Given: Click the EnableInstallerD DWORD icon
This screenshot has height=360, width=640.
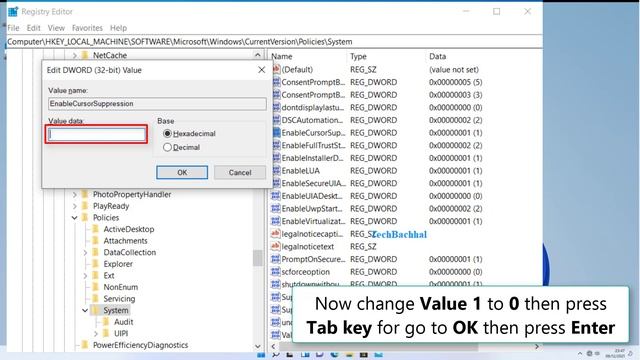Looking at the screenshot, I should 276,158.
